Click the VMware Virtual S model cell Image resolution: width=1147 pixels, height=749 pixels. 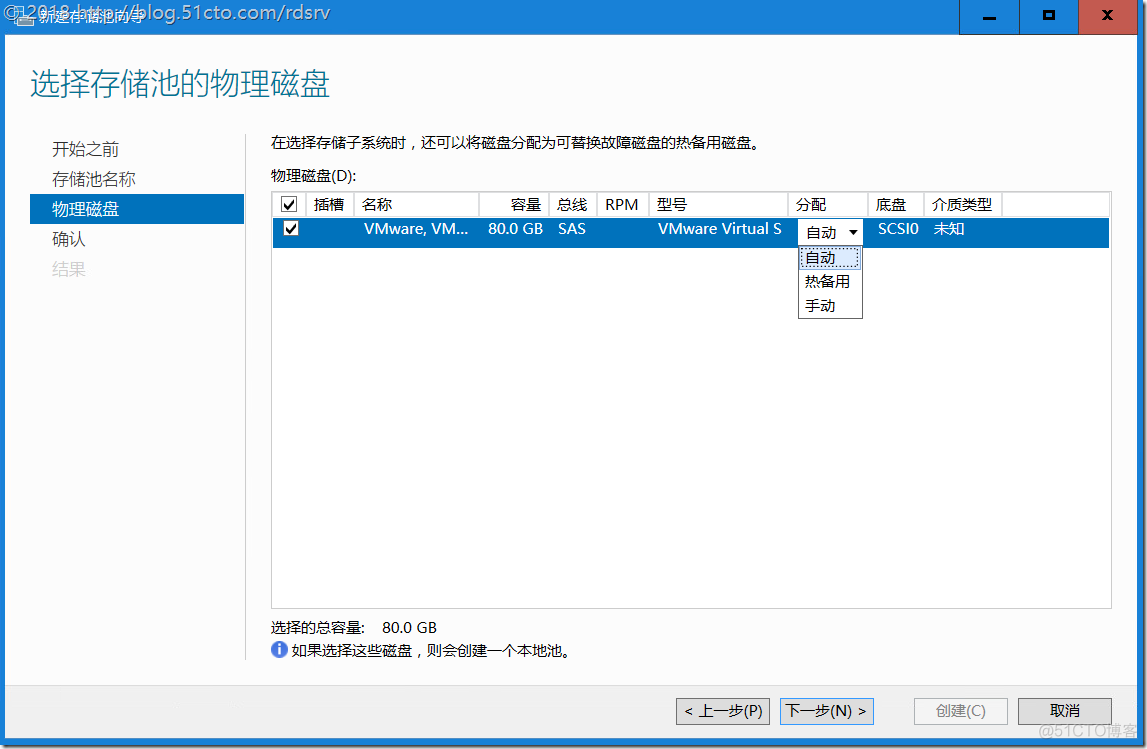[x=720, y=229]
